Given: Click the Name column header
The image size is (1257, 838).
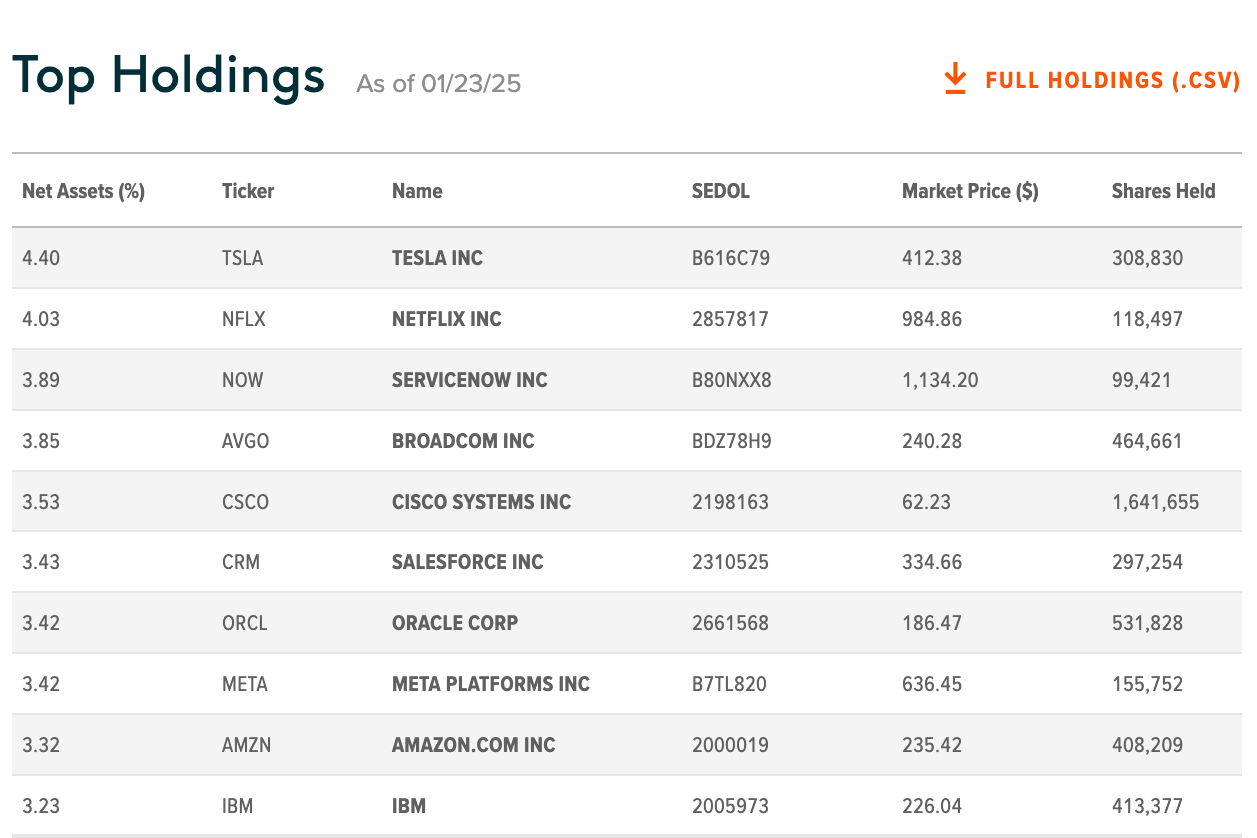Looking at the screenshot, I should [417, 191].
